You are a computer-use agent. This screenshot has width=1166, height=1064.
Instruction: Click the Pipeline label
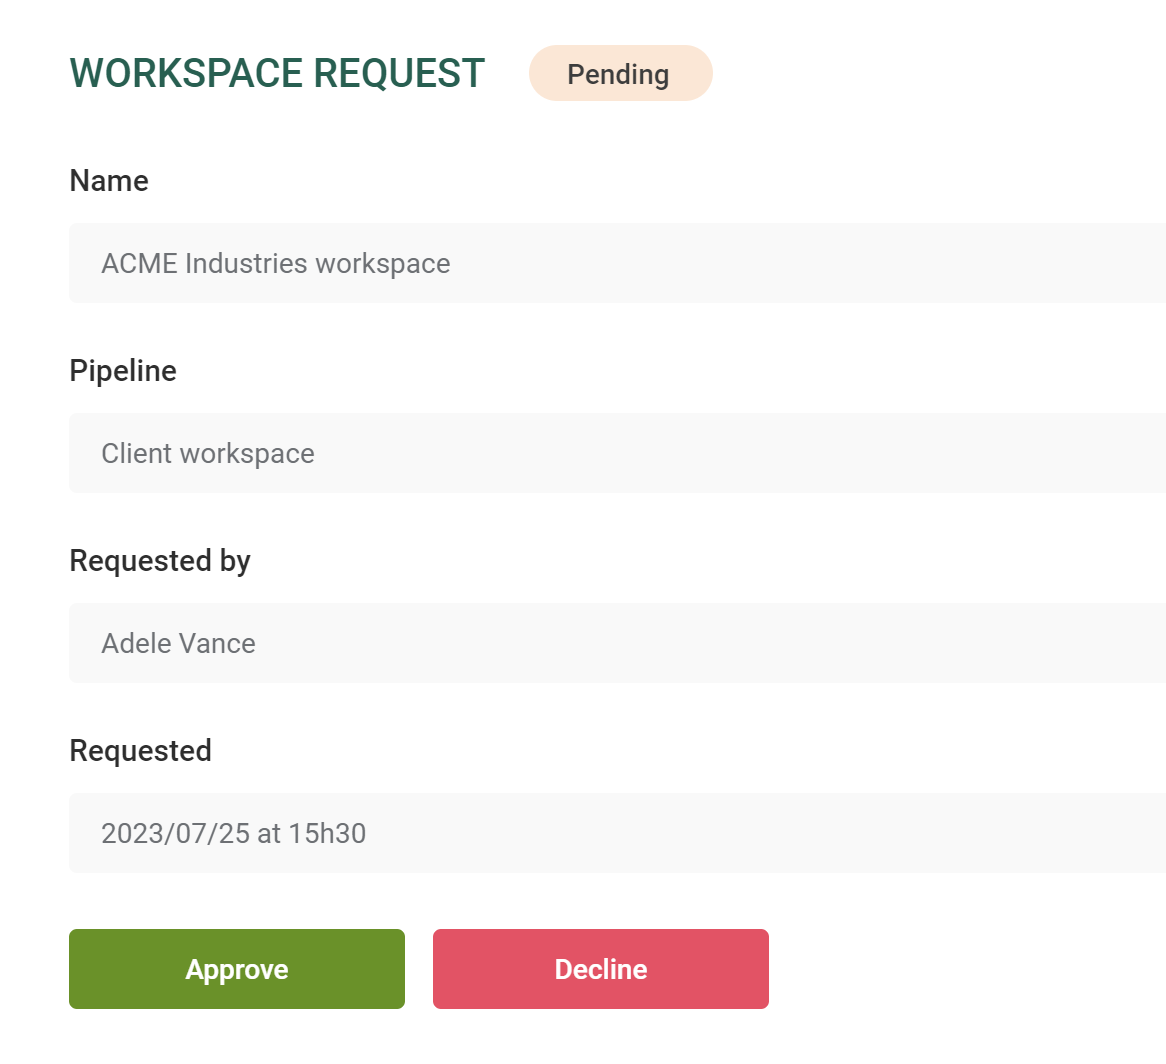click(x=122, y=371)
